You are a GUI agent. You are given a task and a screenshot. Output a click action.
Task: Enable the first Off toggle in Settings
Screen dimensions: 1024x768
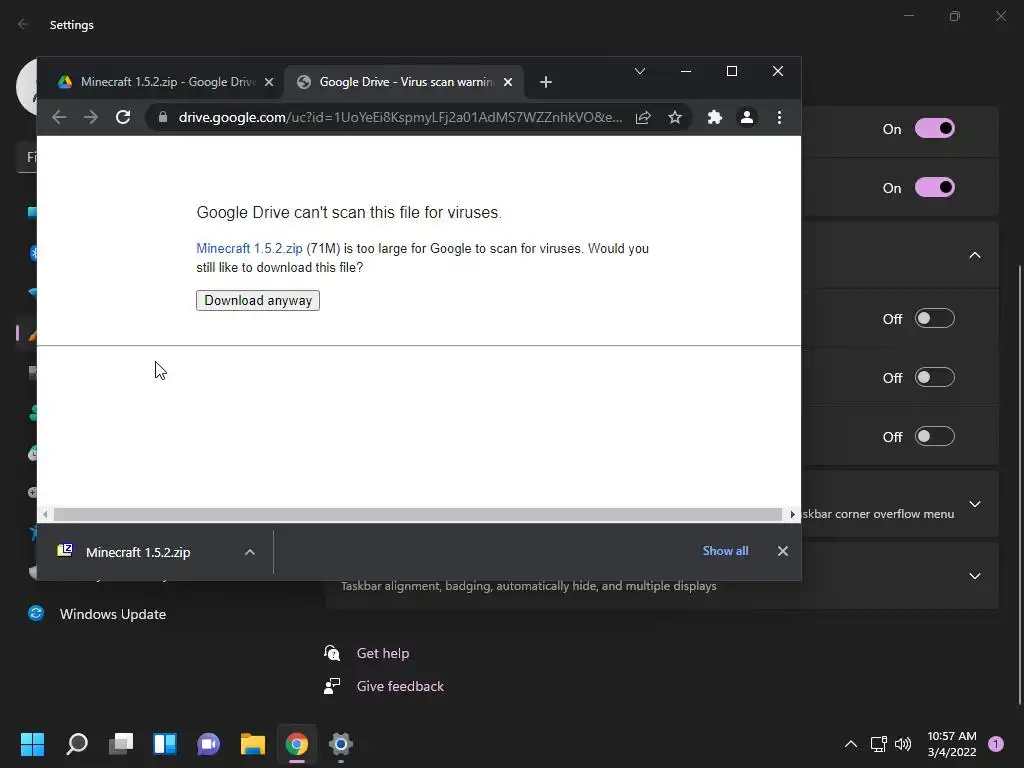[935, 319]
